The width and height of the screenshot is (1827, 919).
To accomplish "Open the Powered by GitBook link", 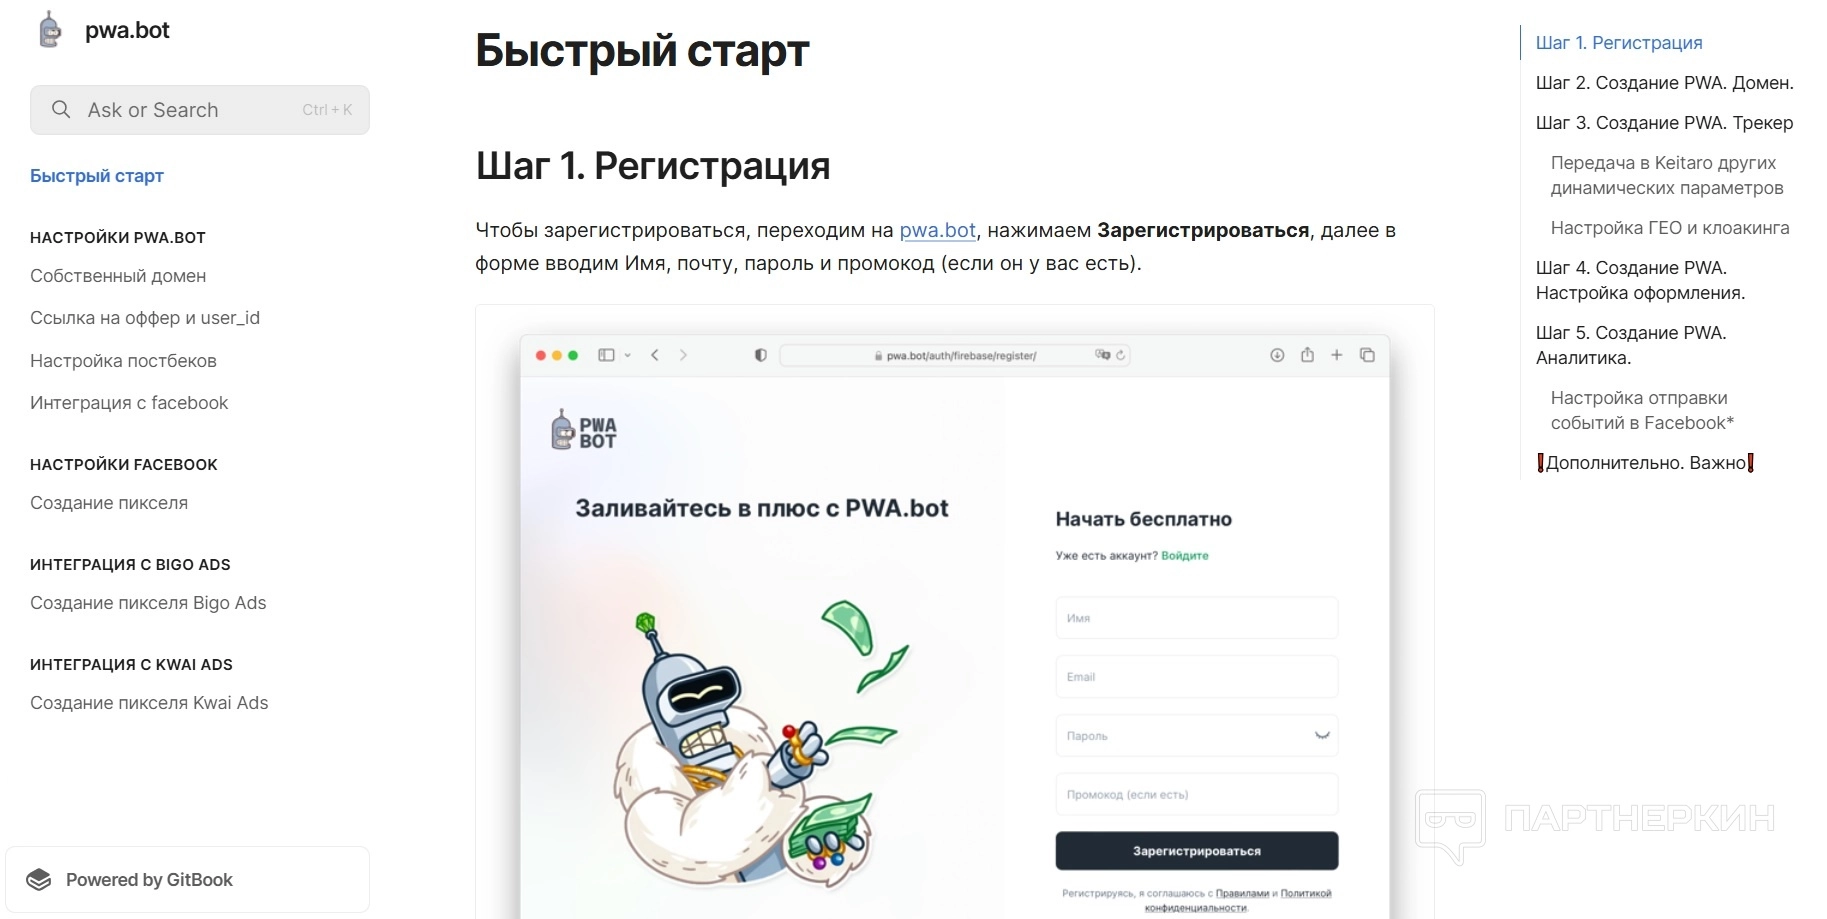I will [188, 880].
